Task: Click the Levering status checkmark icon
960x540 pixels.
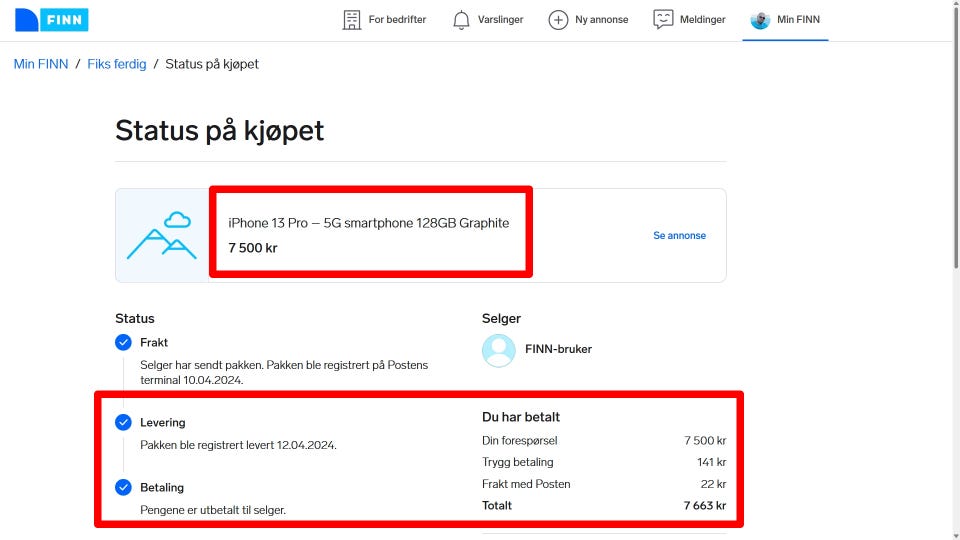Action: pos(123,422)
